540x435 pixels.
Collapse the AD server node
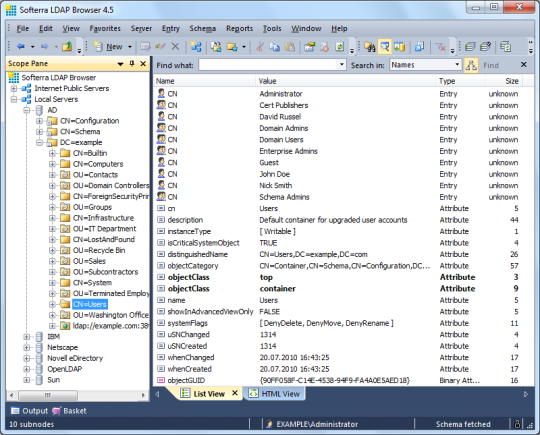27,110
